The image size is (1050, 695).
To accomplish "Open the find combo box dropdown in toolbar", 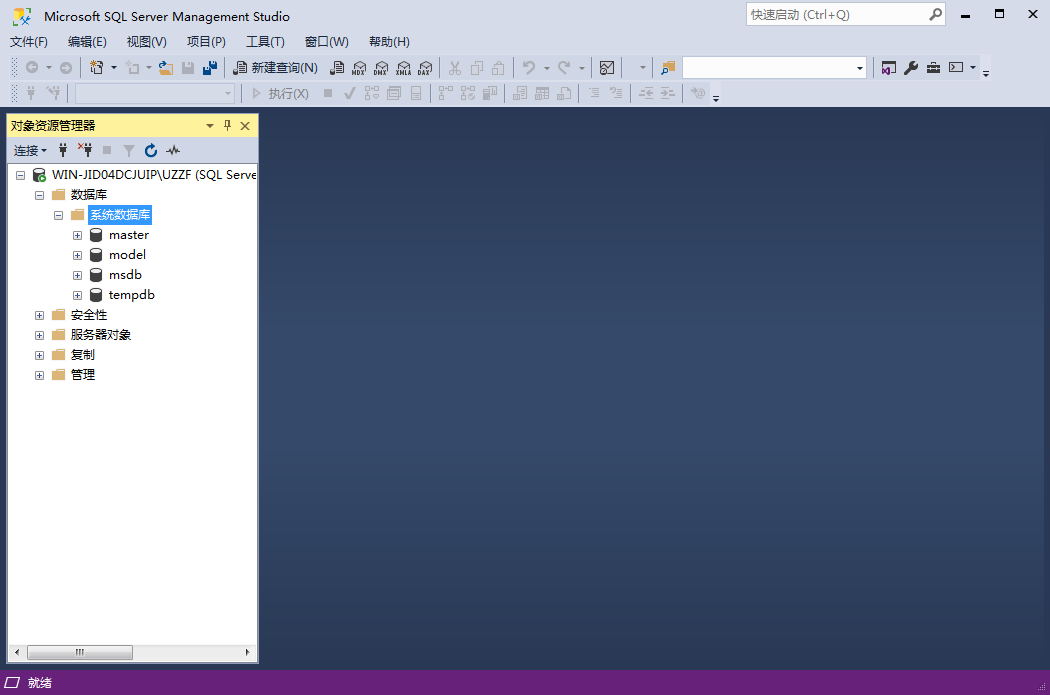I will (860, 68).
